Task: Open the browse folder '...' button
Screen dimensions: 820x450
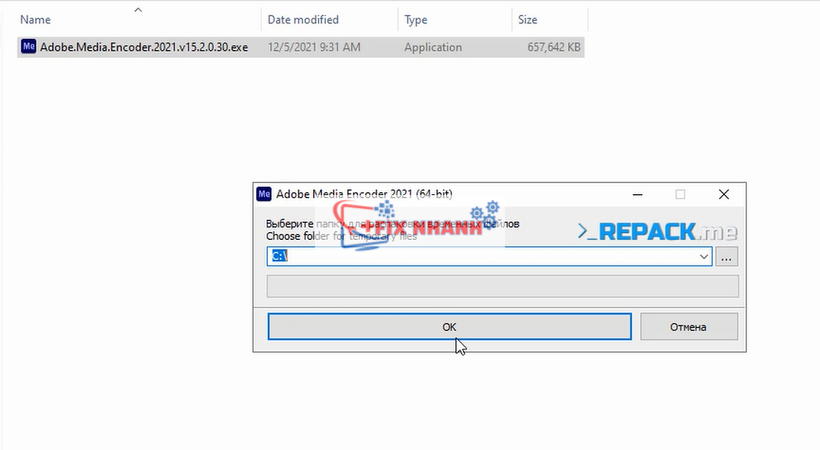Action: coord(727,257)
